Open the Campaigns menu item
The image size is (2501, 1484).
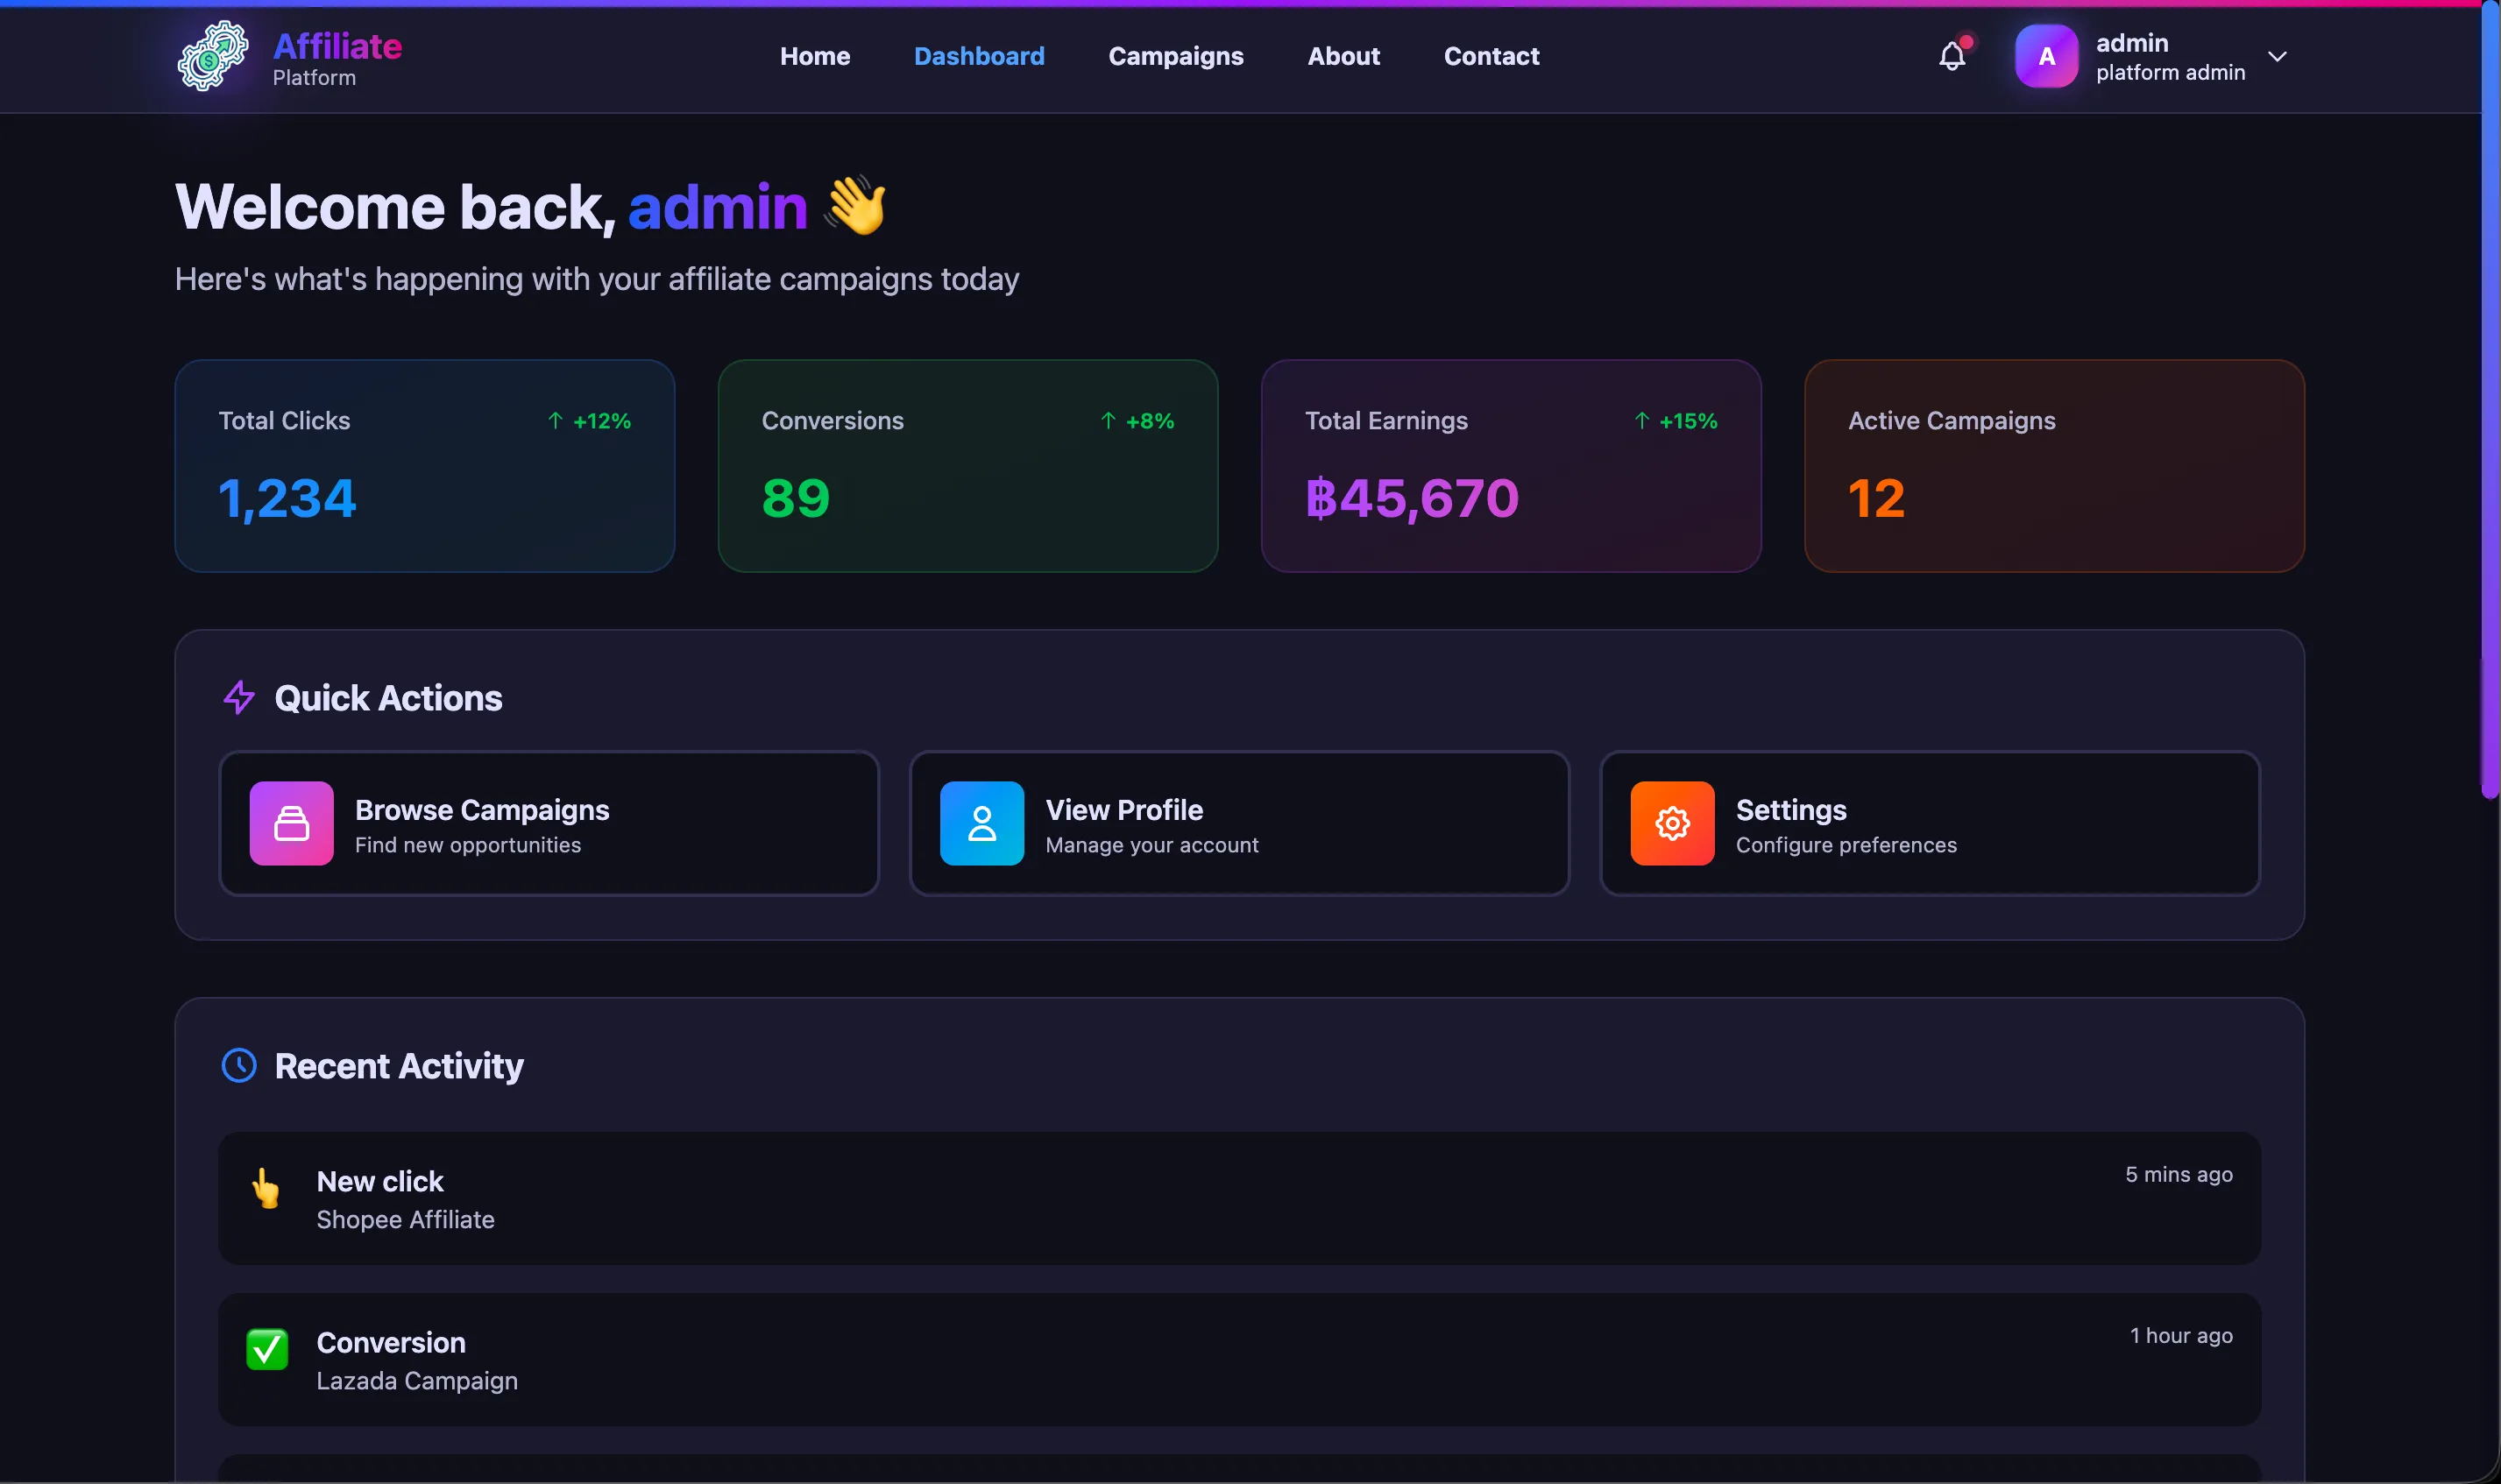[1176, 57]
